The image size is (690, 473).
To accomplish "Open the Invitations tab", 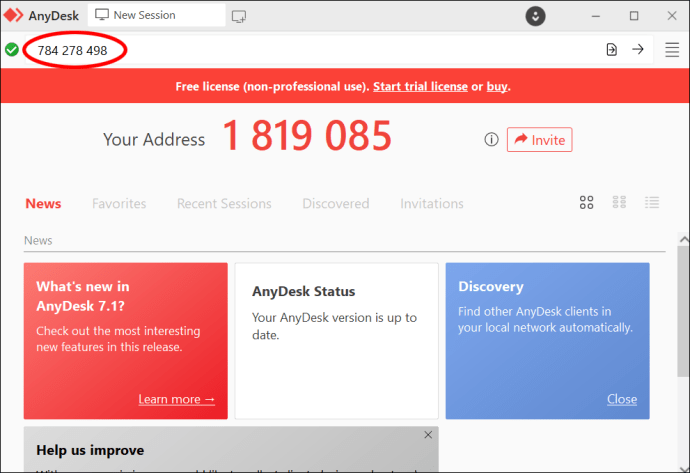I will point(432,203).
